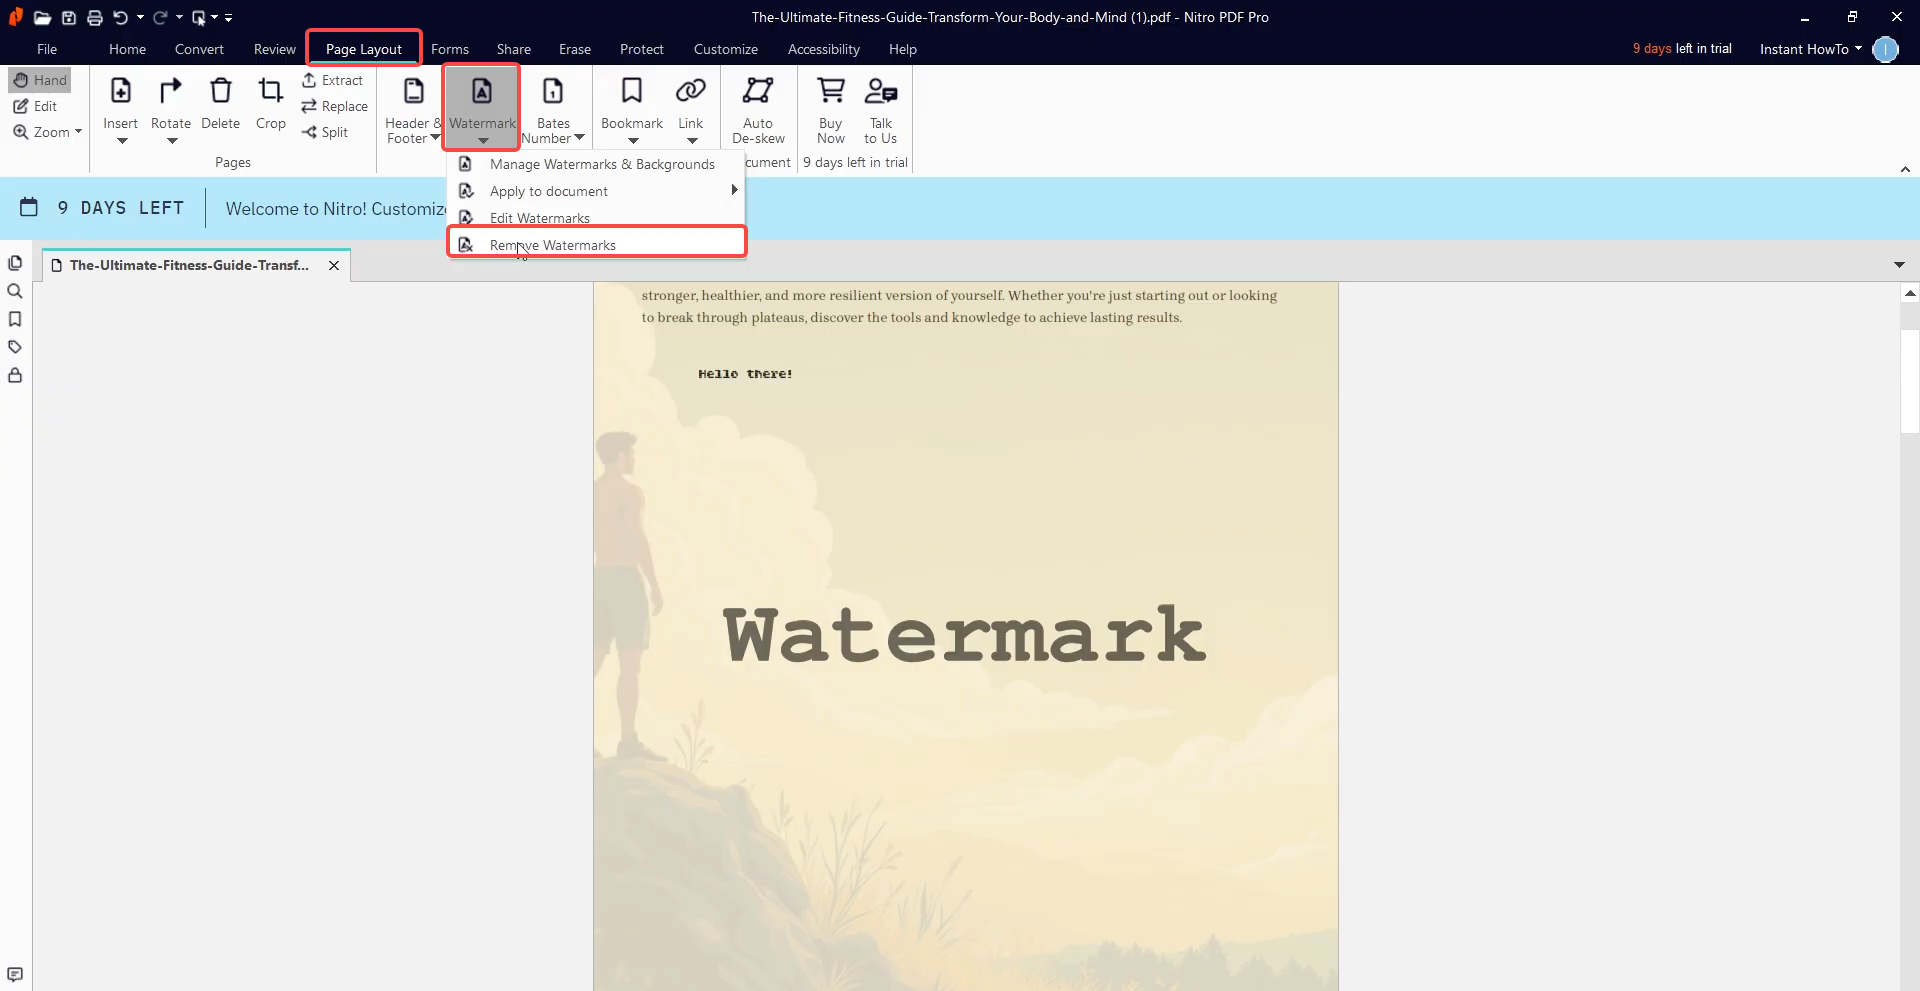Click the Nitro logo icon
The image size is (1920, 991).
(15, 16)
